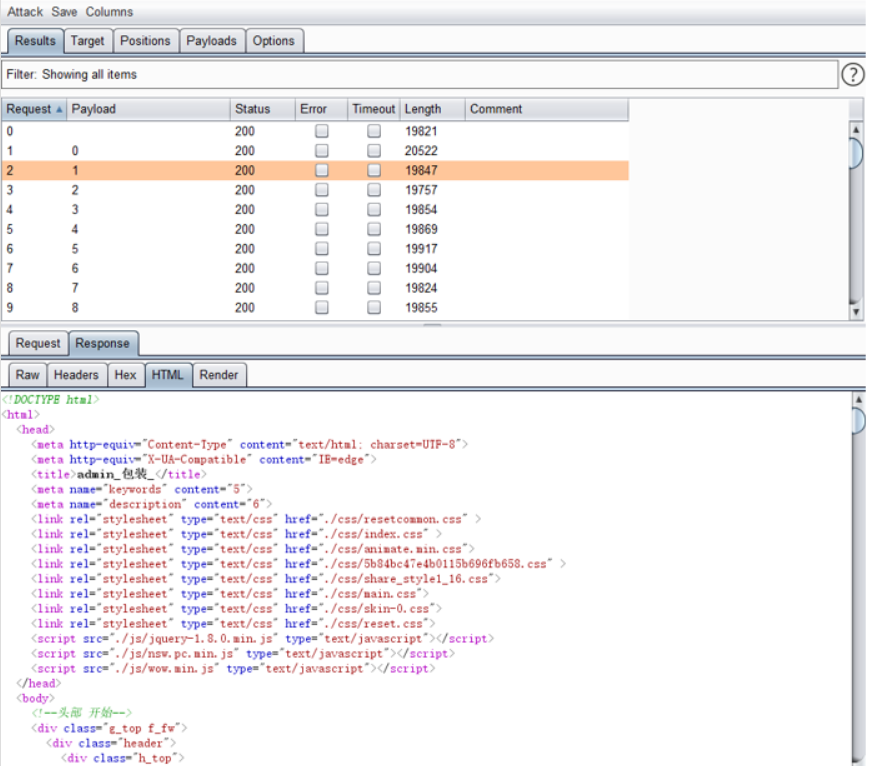Screen dimensions: 874x766
Task: Sort by Payload column header
Action: point(148,109)
